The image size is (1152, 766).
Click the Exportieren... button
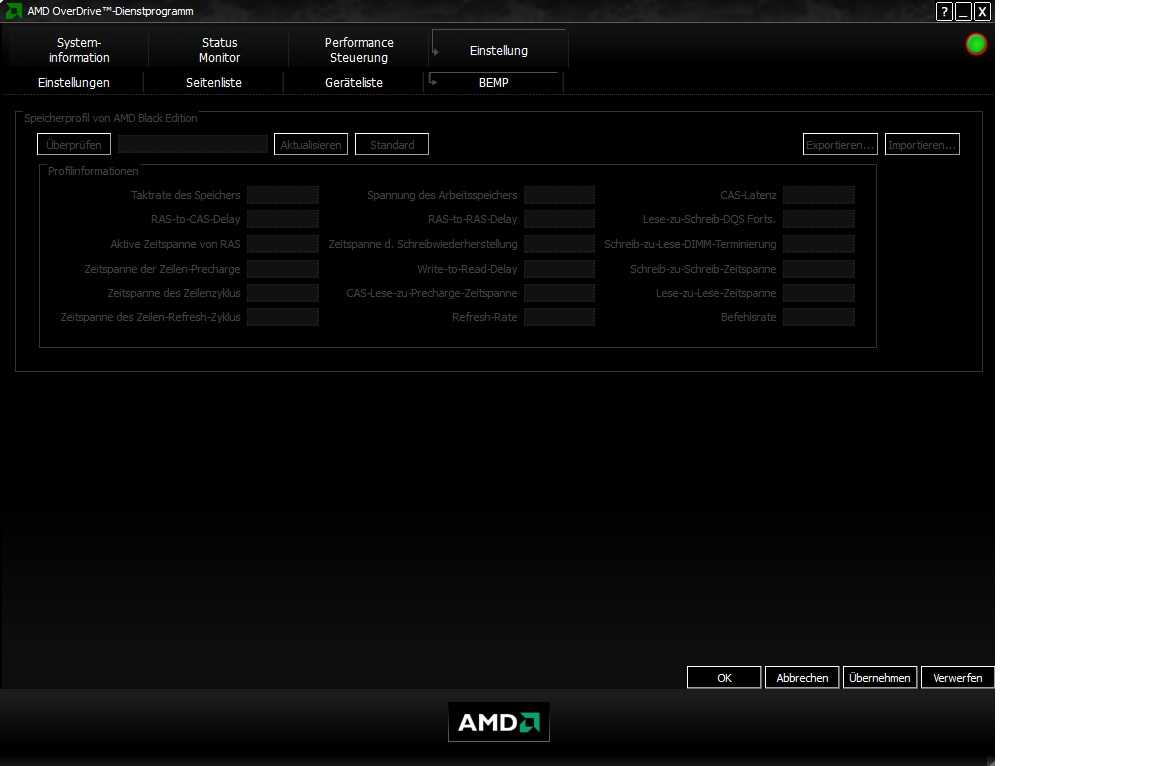pyautogui.click(x=840, y=145)
